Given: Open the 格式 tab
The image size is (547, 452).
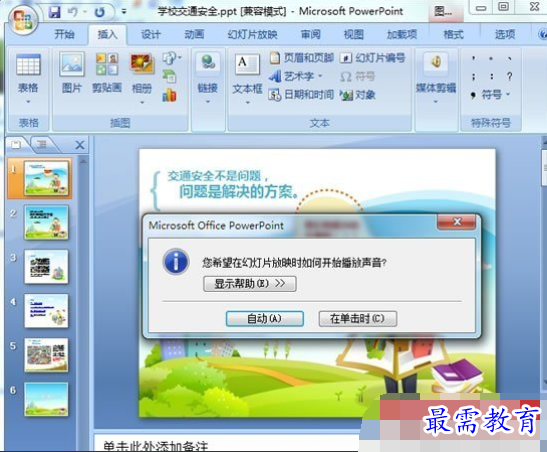Looking at the screenshot, I should point(453,34).
